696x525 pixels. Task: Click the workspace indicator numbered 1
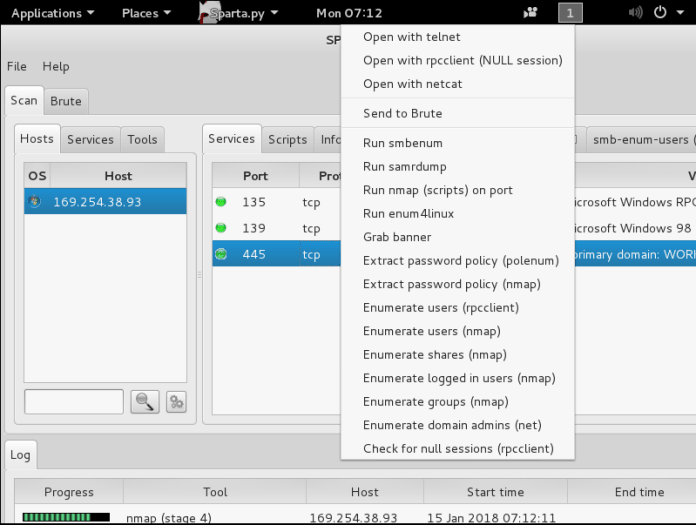pos(570,13)
